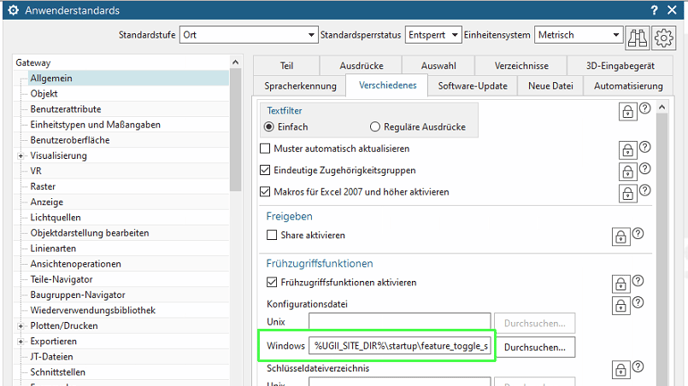This screenshot has width=688, height=386.
Task: Toggle the lock for Muster automatisch aktualisieren
Action: click(x=627, y=150)
